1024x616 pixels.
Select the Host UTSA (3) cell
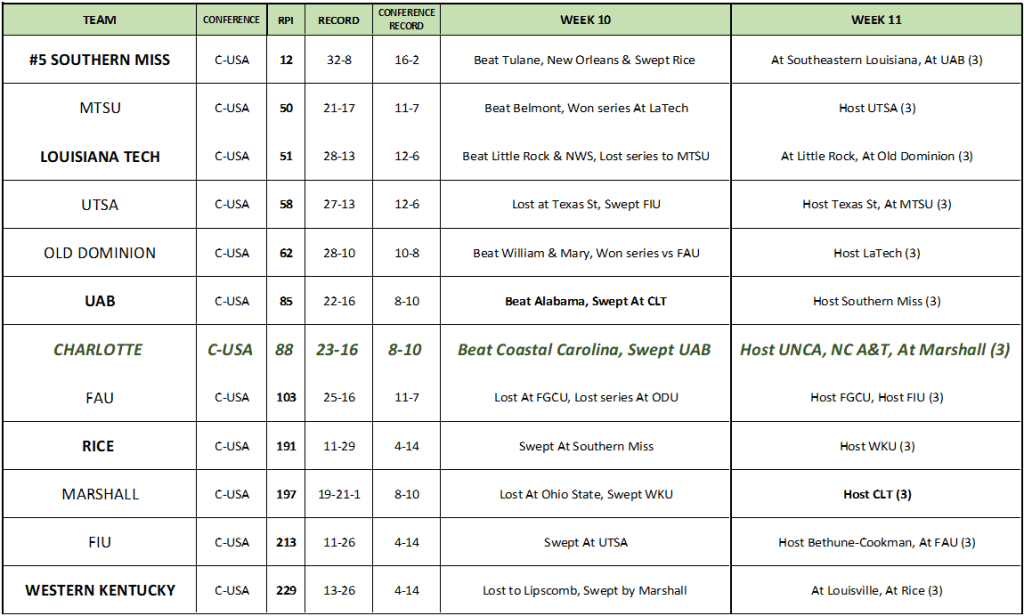876,108
